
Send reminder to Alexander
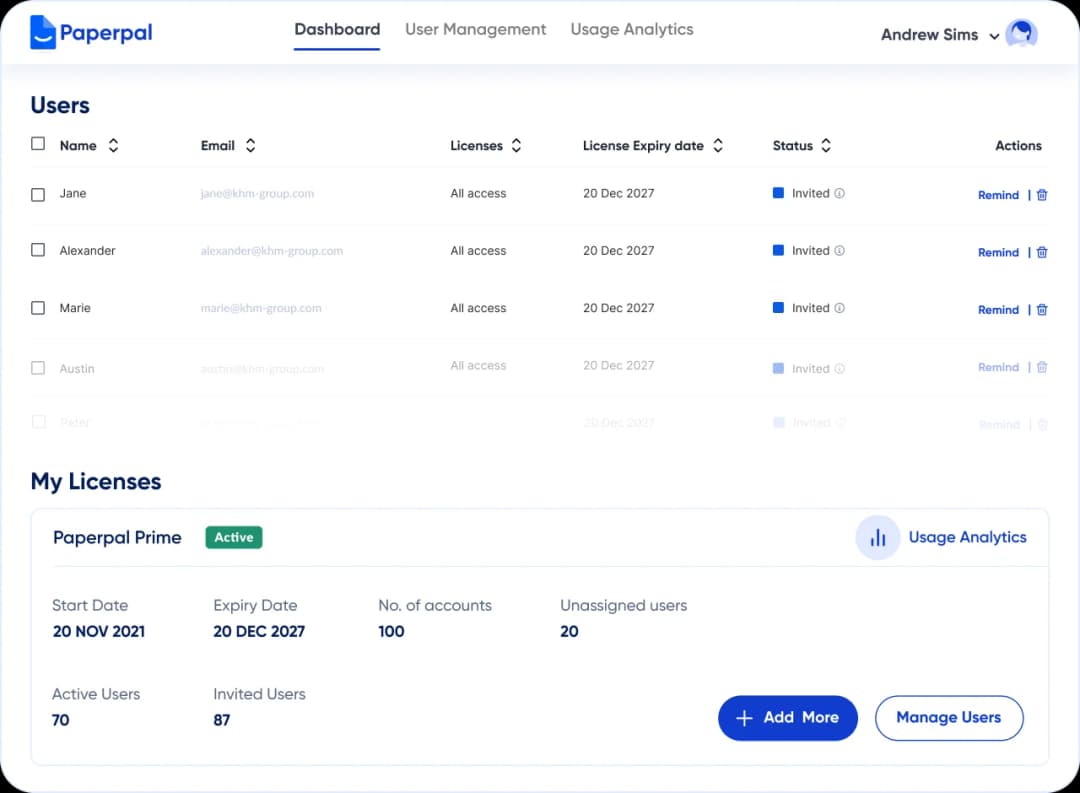(998, 252)
